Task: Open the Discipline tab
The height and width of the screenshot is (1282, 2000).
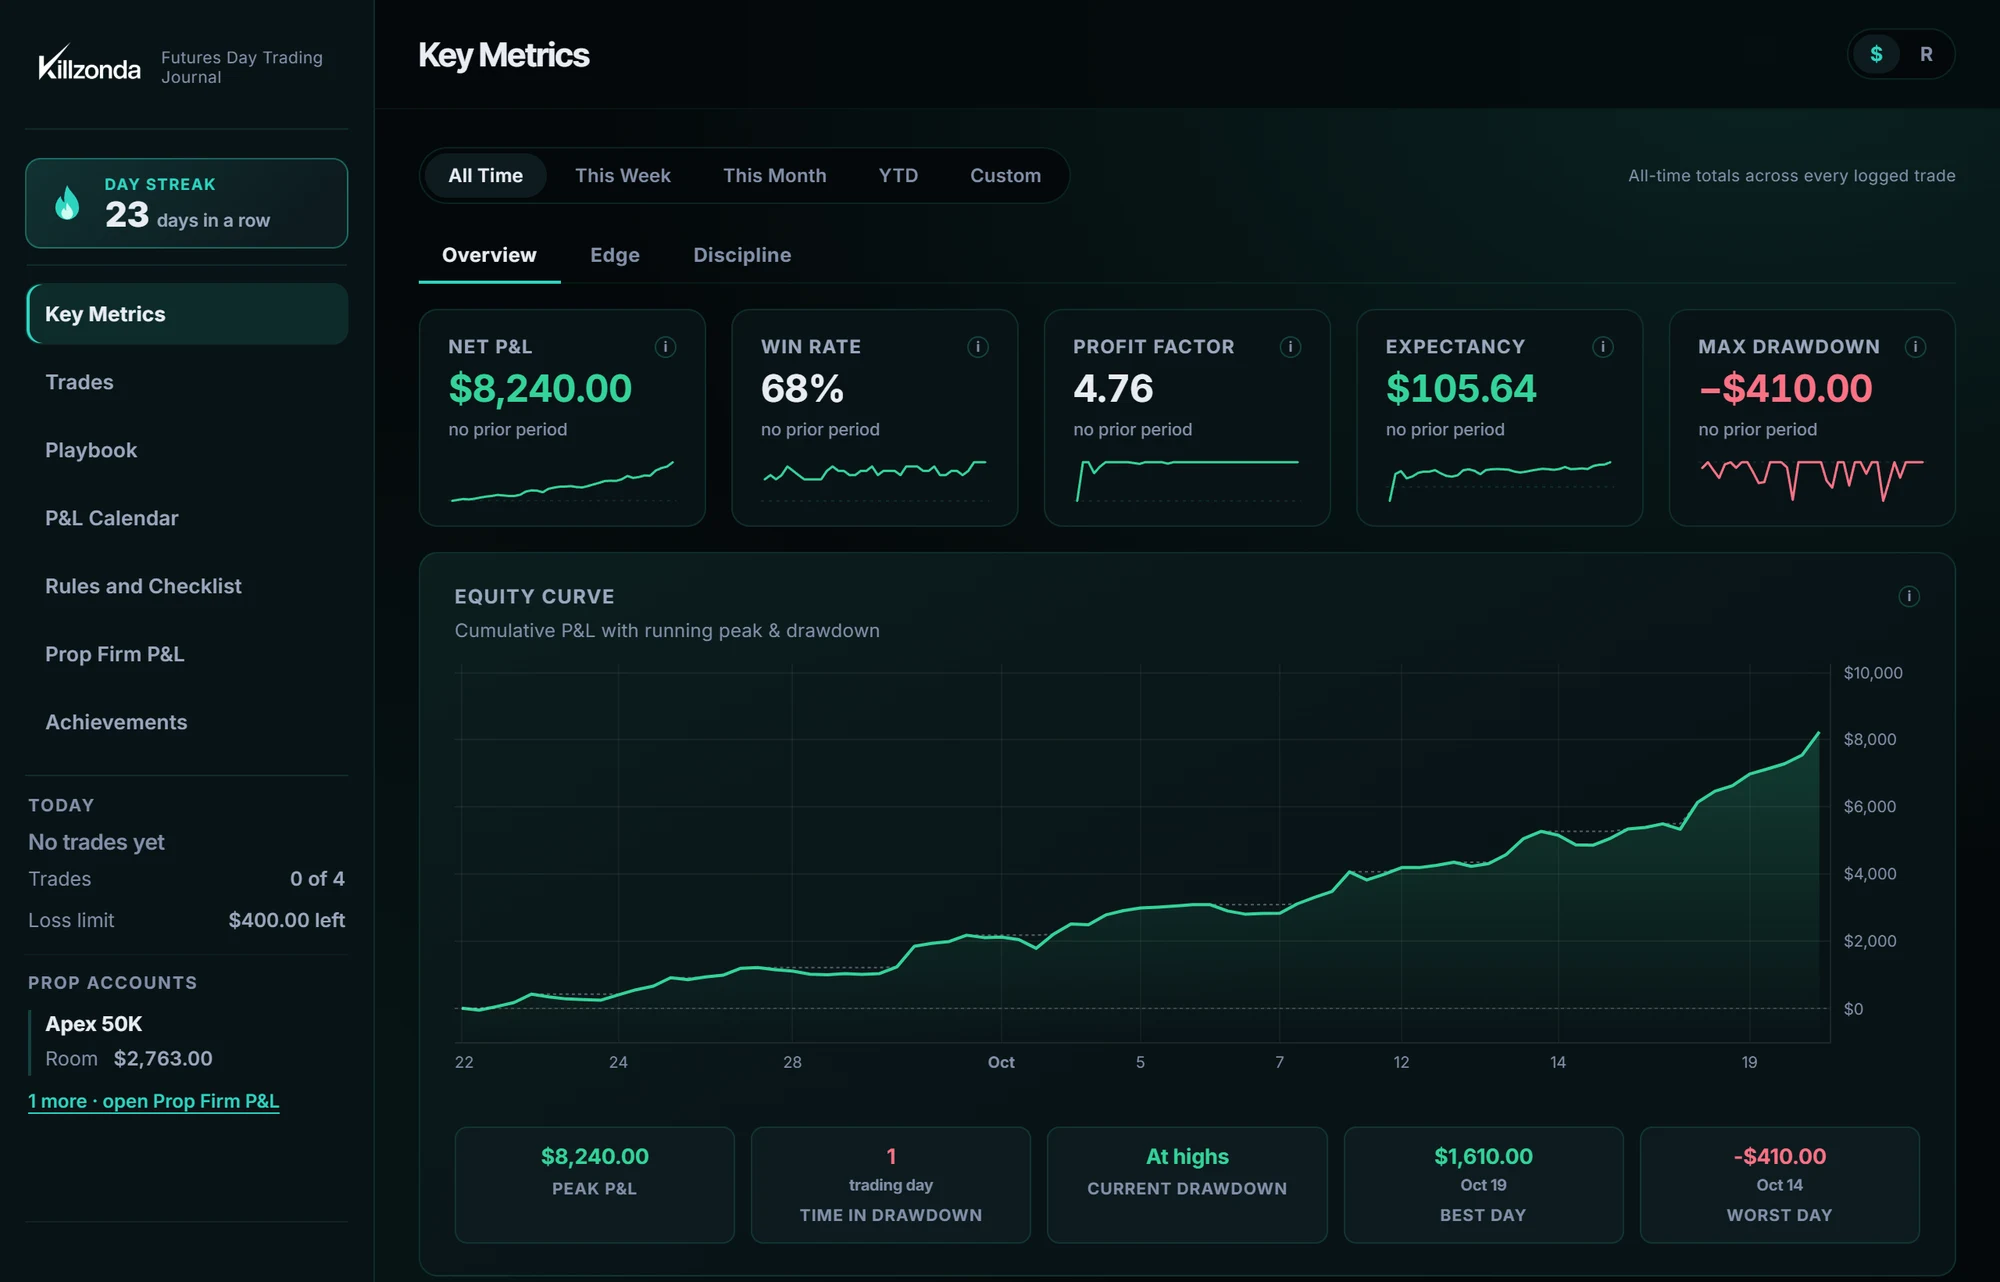Action: (742, 255)
